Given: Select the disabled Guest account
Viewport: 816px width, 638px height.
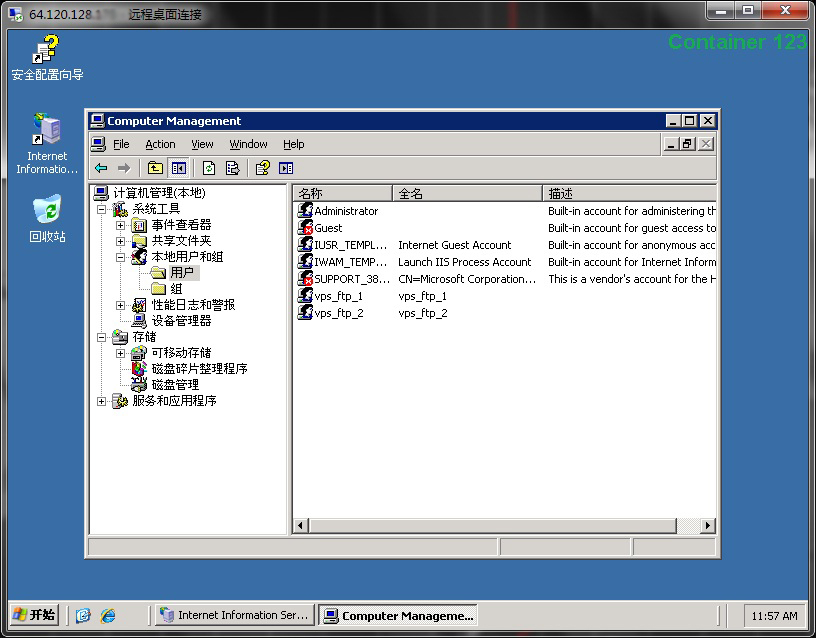Looking at the screenshot, I should tap(328, 228).
